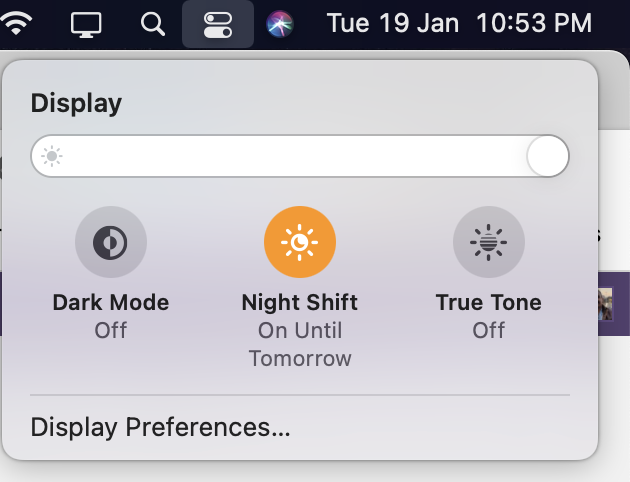Viewport: 630px width, 482px height.
Task: Click the brightness slider white knob
Action: (x=548, y=156)
